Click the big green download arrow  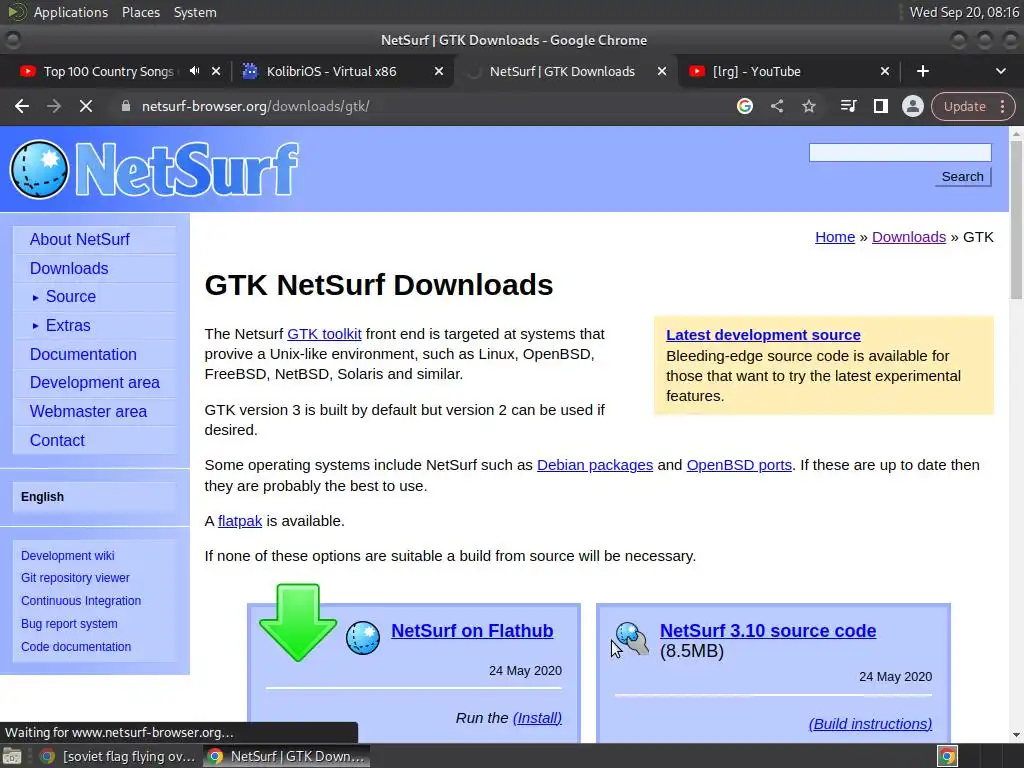click(x=298, y=622)
